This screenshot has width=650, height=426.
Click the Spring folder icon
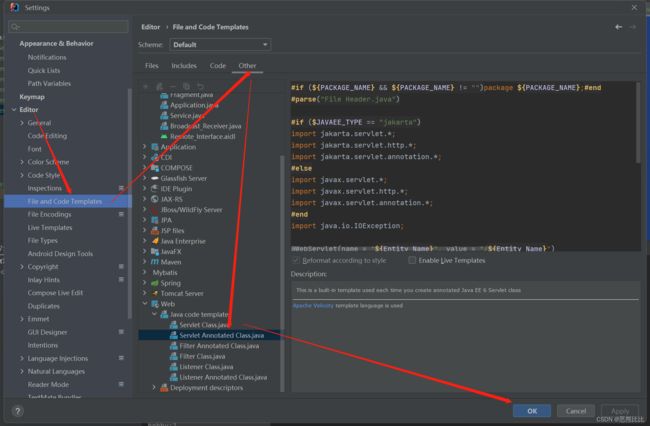click(154, 282)
